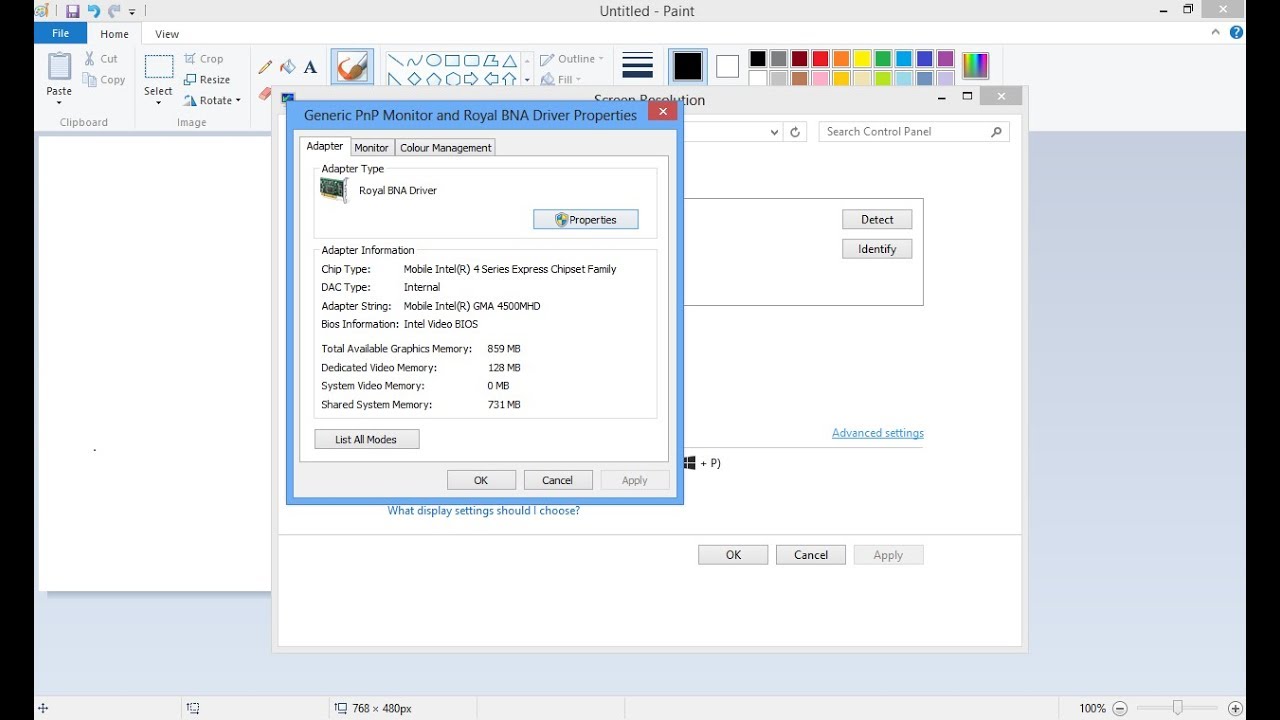Click the List All Modes button

click(367, 439)
